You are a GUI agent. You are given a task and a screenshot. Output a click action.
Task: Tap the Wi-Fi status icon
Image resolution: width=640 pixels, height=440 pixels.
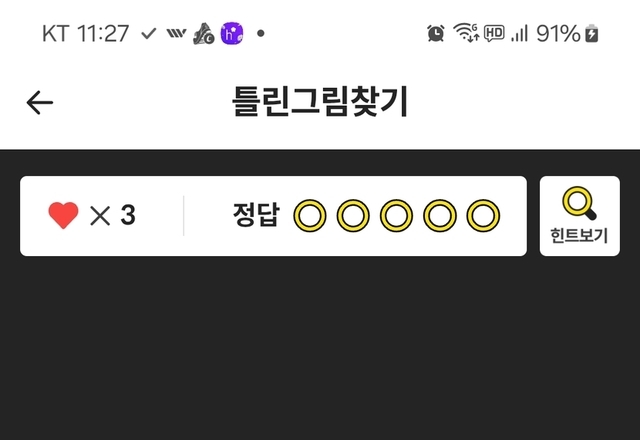click(466, 33)
